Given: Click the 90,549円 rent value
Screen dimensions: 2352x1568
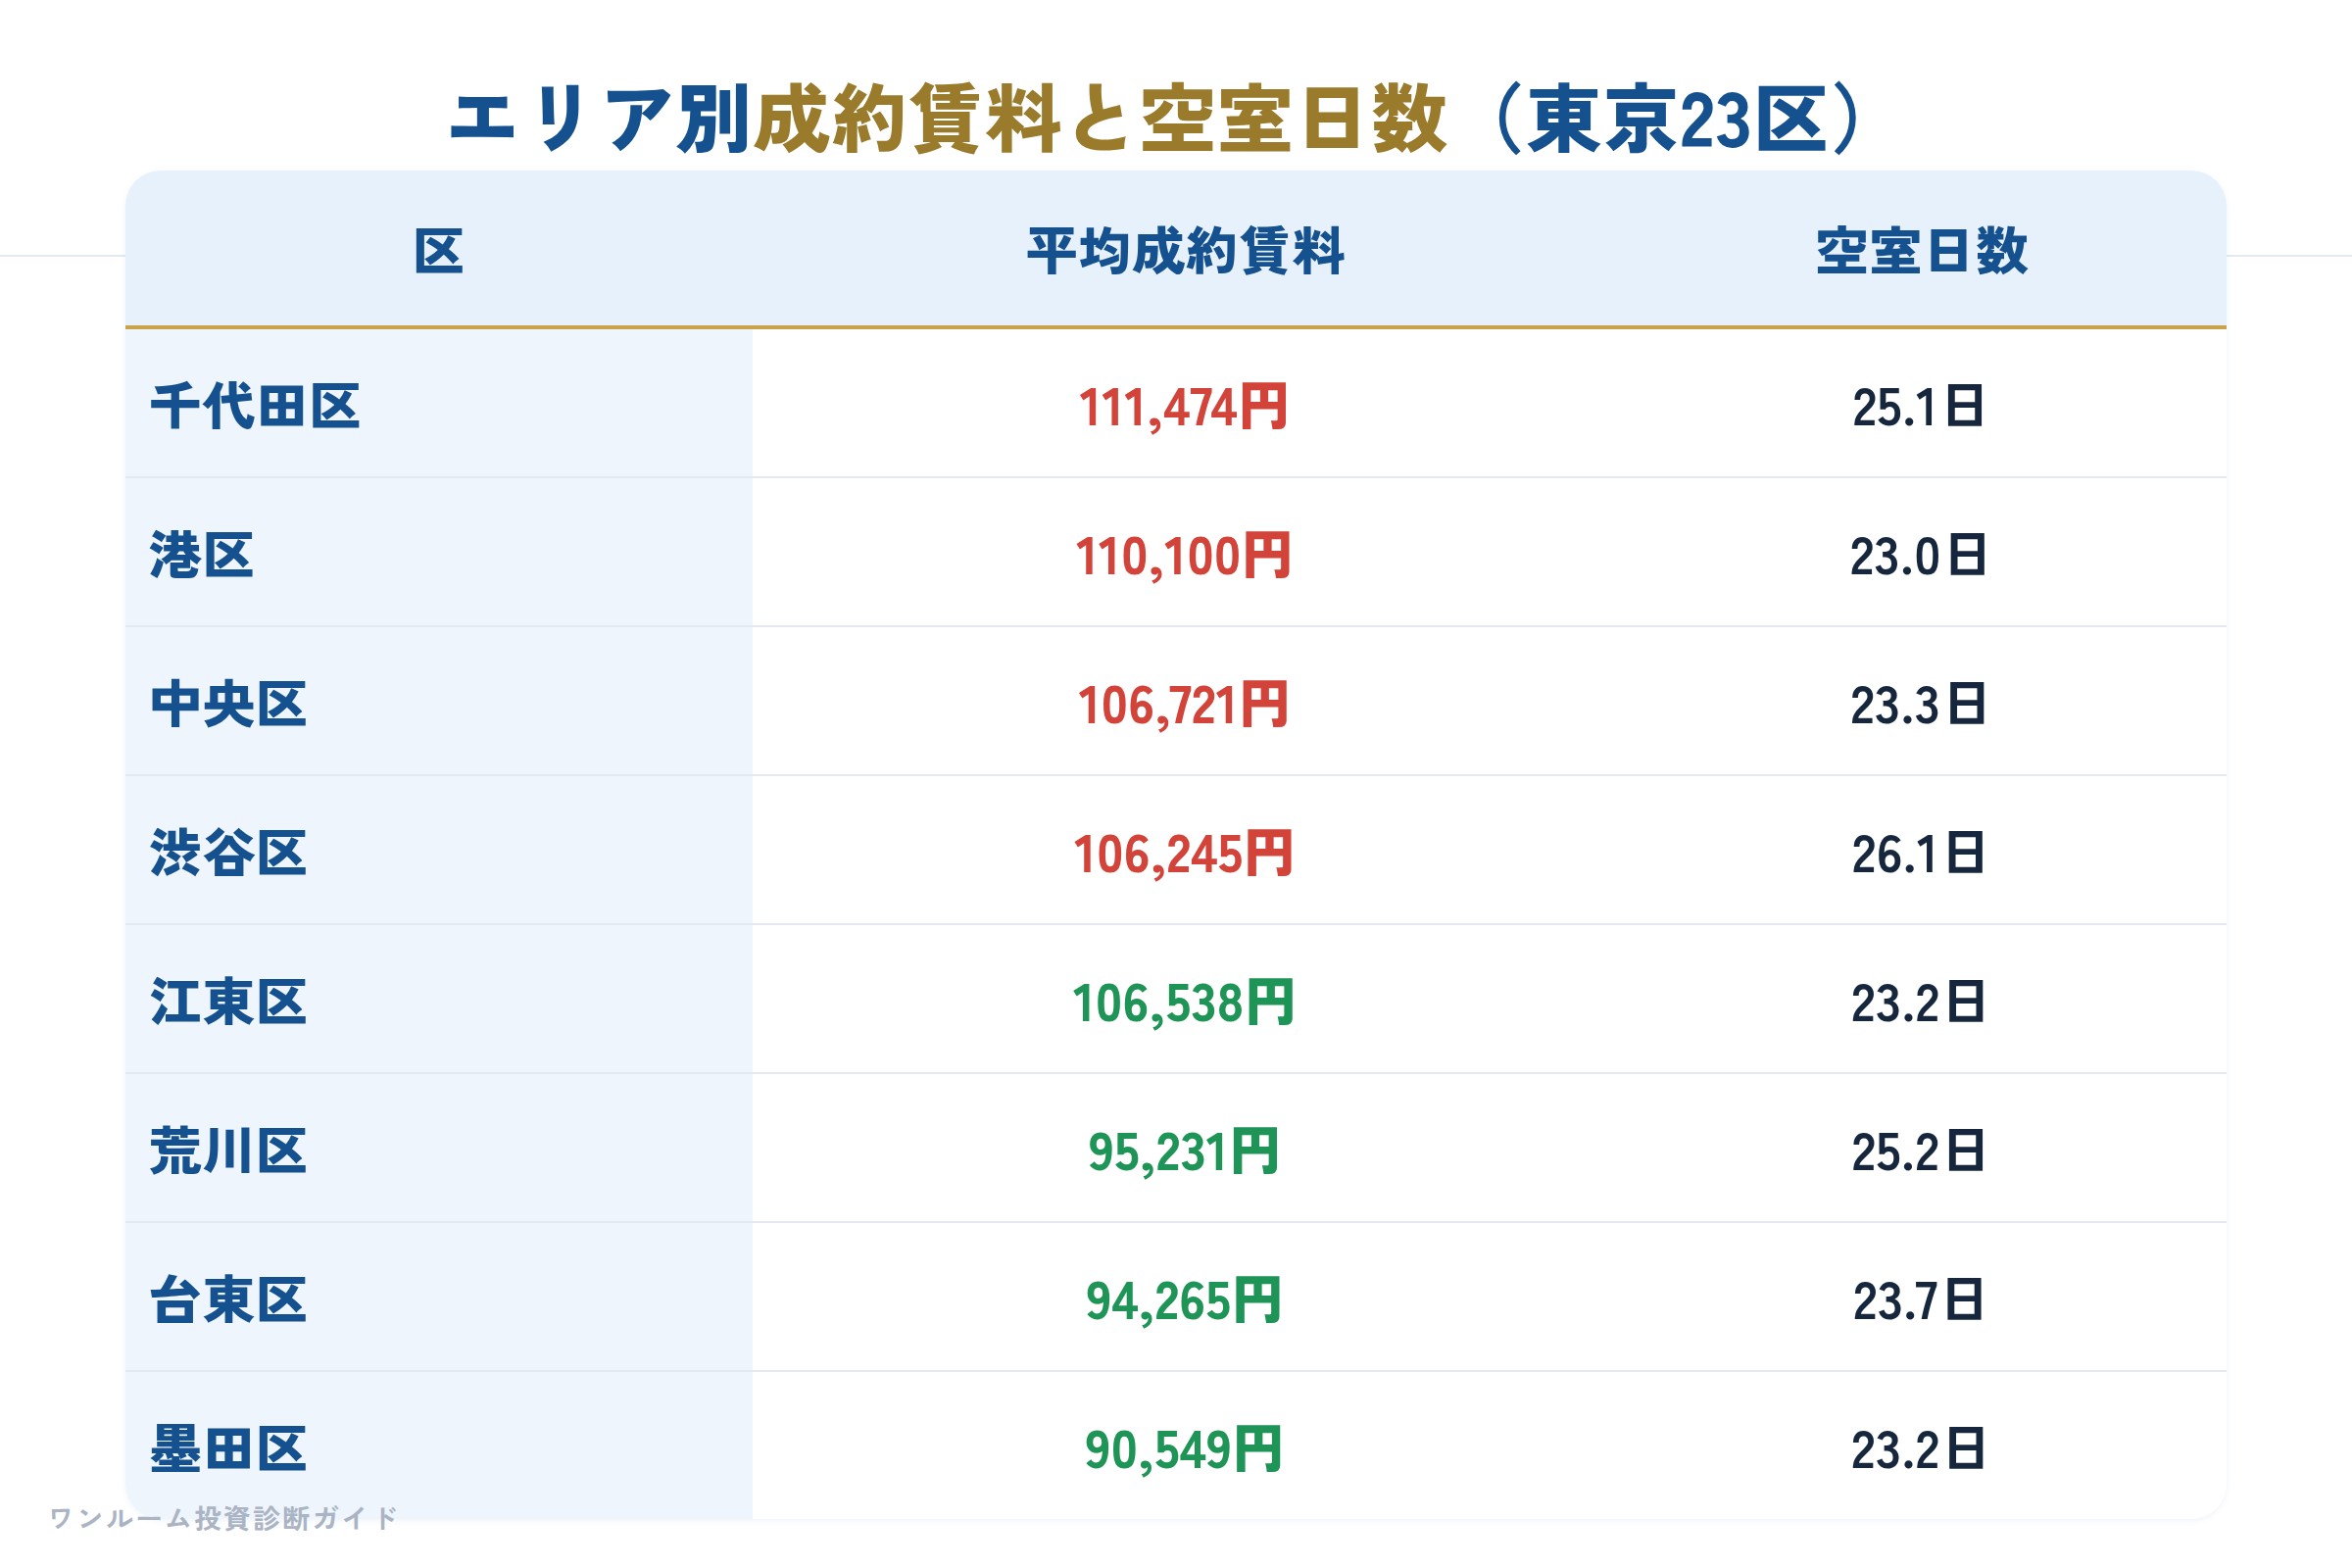Looking at the screenshot, I should [x=1183, y=1451].
